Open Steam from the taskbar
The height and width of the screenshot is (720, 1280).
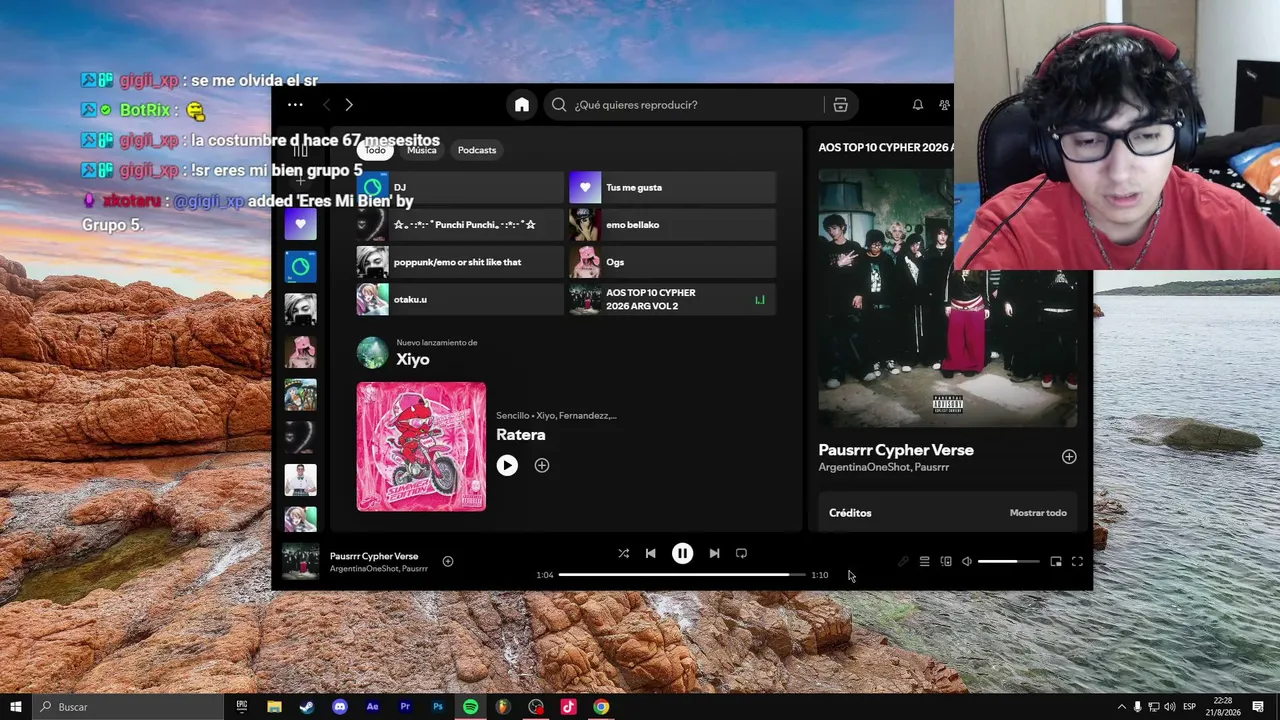click(x=307, y=707)
